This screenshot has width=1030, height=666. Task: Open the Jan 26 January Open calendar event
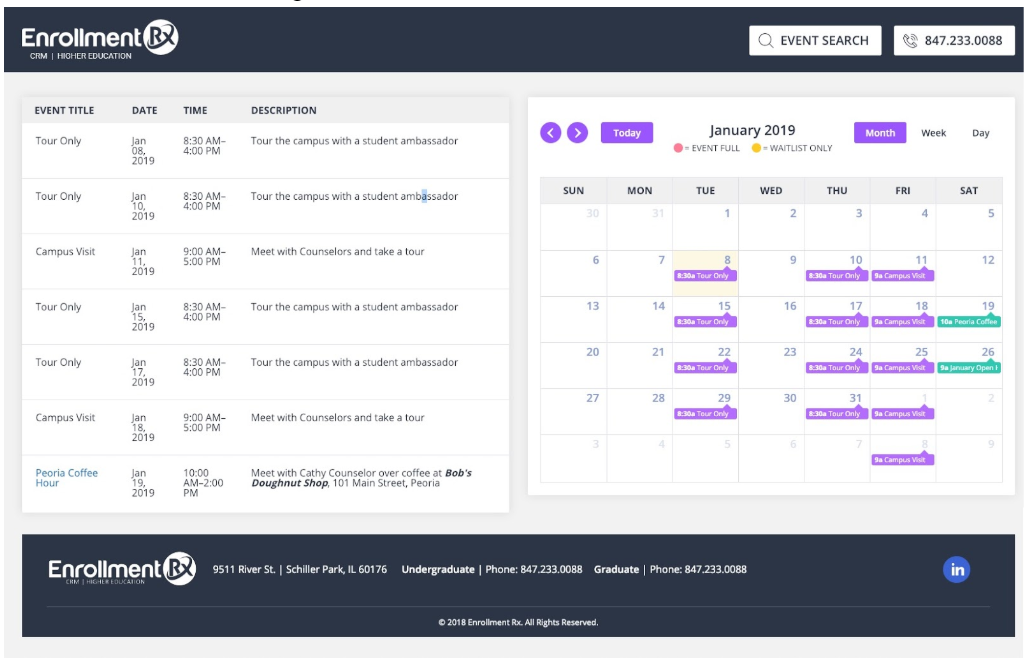click(x=968, y=368)
